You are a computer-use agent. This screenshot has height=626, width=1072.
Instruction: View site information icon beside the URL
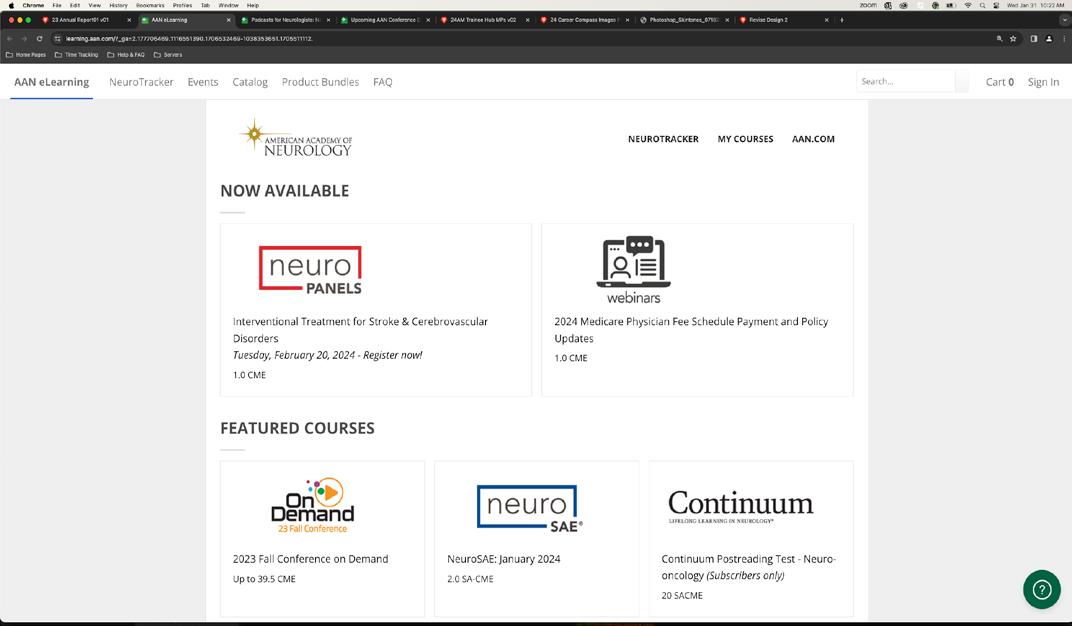point(57,39)
